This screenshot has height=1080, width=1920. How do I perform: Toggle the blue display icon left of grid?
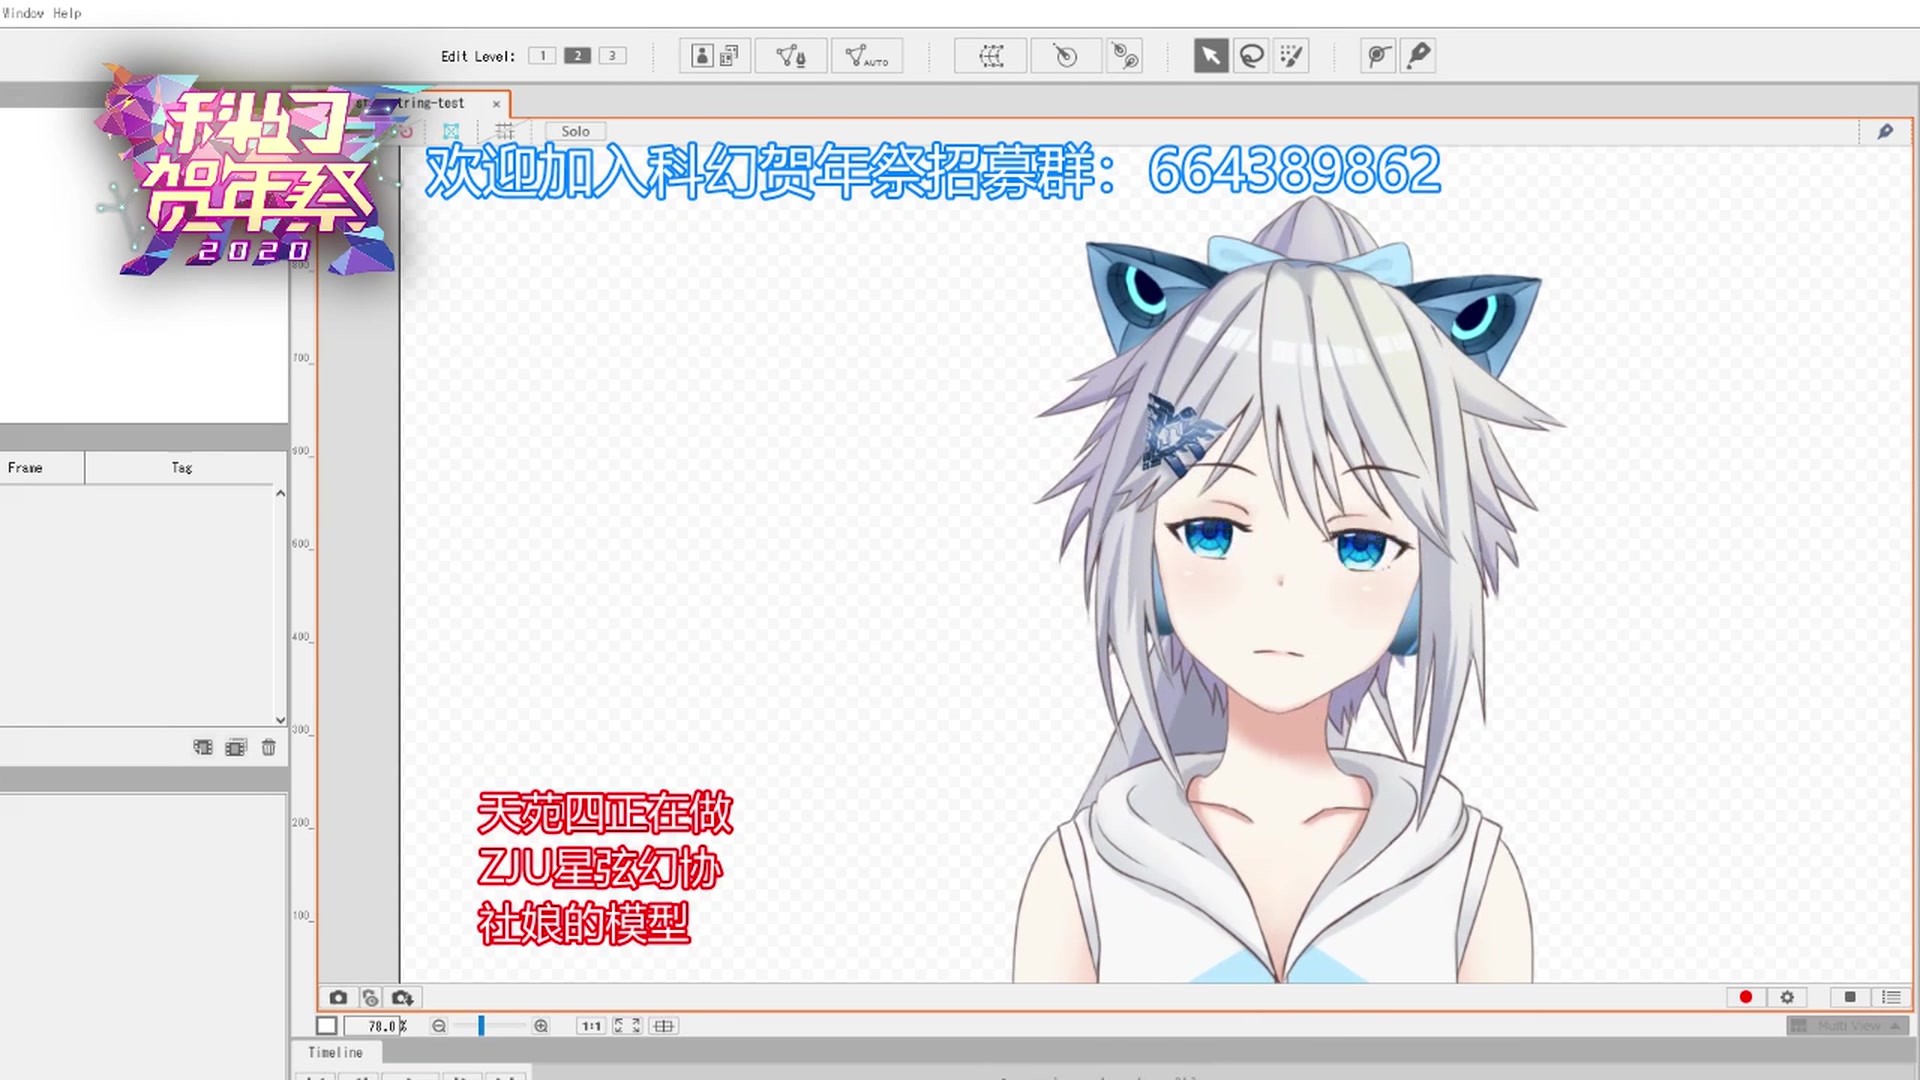[451, 131]
